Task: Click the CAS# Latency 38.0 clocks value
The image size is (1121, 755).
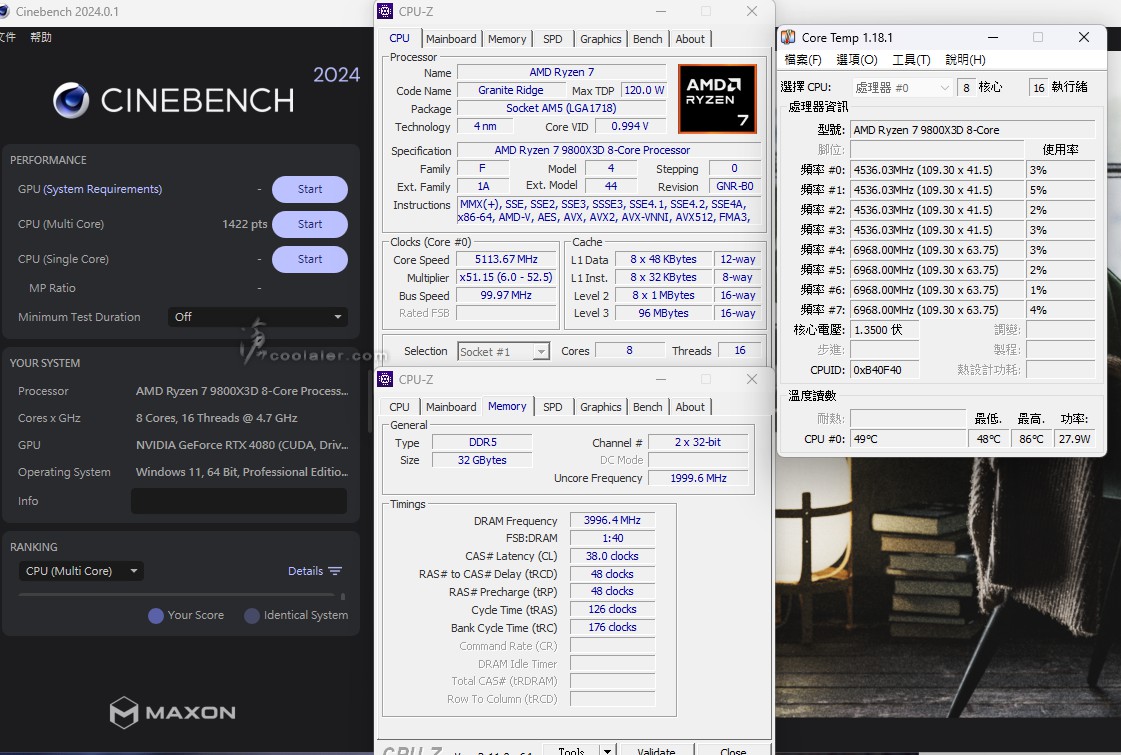Action: tap(612, 556)
